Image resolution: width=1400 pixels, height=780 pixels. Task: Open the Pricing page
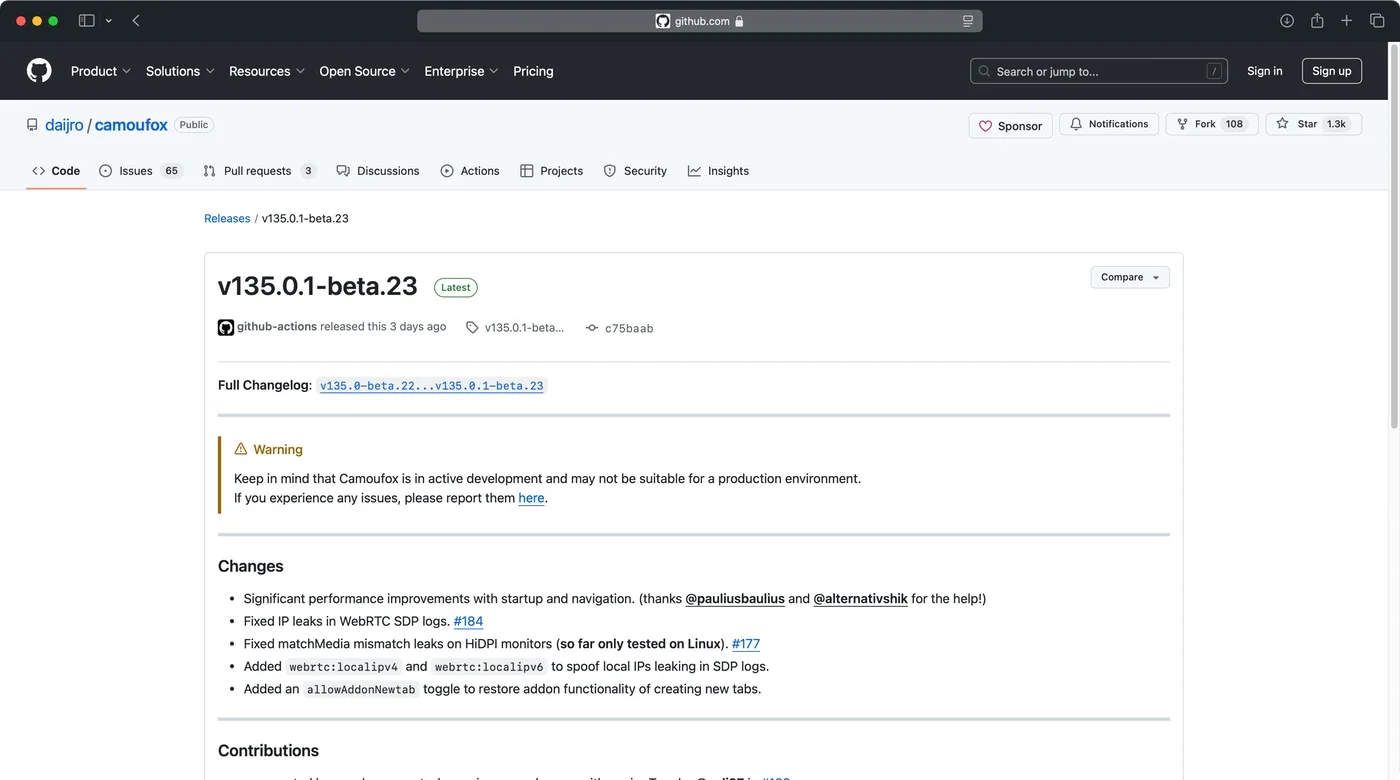tap(533, 71)
